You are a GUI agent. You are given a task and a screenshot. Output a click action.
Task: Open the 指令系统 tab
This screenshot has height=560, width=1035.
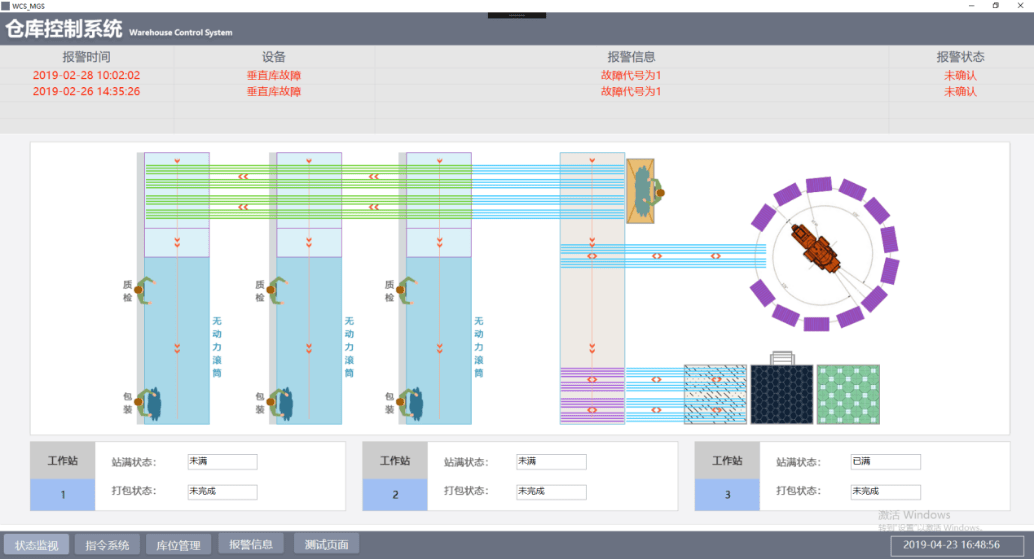[x=107, y=545]
